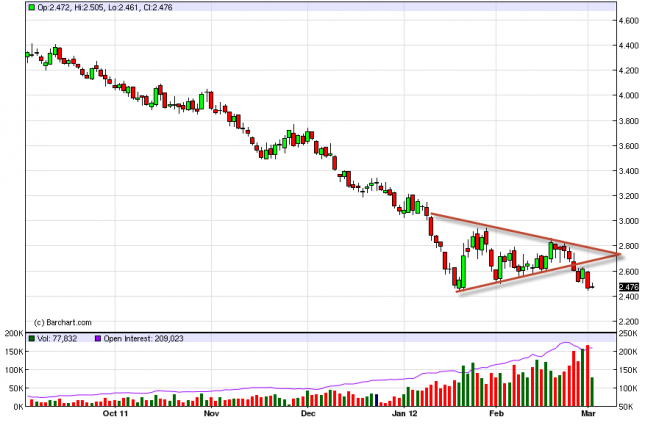This screenshot has height=428, width=645.
Task: Click the highlighted 2.476 last price tag
Action: point(629,287)
